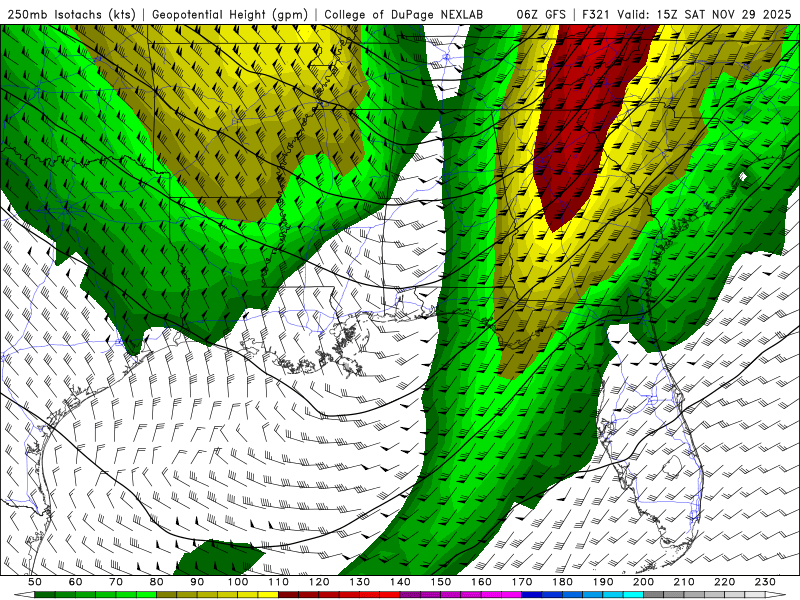Click the bright yellow swatch left of 110
The image size is (800, 600).
pyautogui.click(x=268, y=595)
